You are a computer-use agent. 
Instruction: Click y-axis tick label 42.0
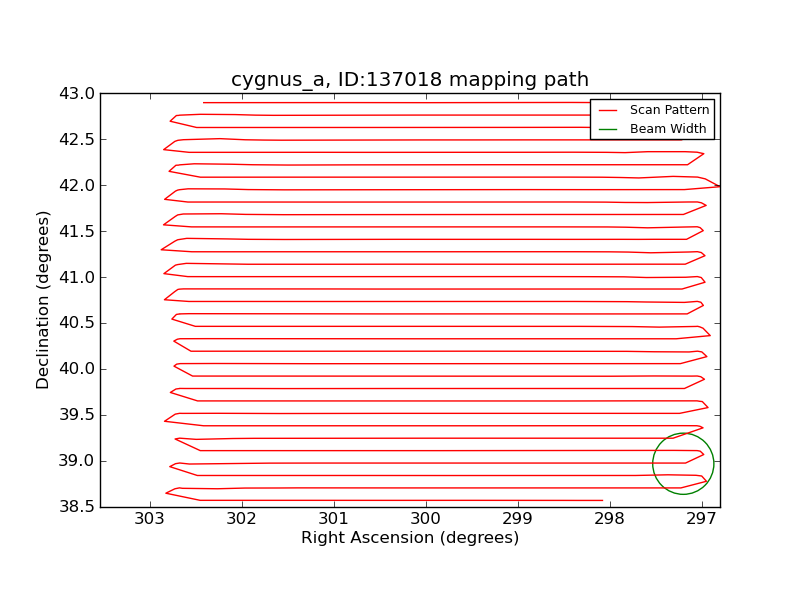point(77,185)
